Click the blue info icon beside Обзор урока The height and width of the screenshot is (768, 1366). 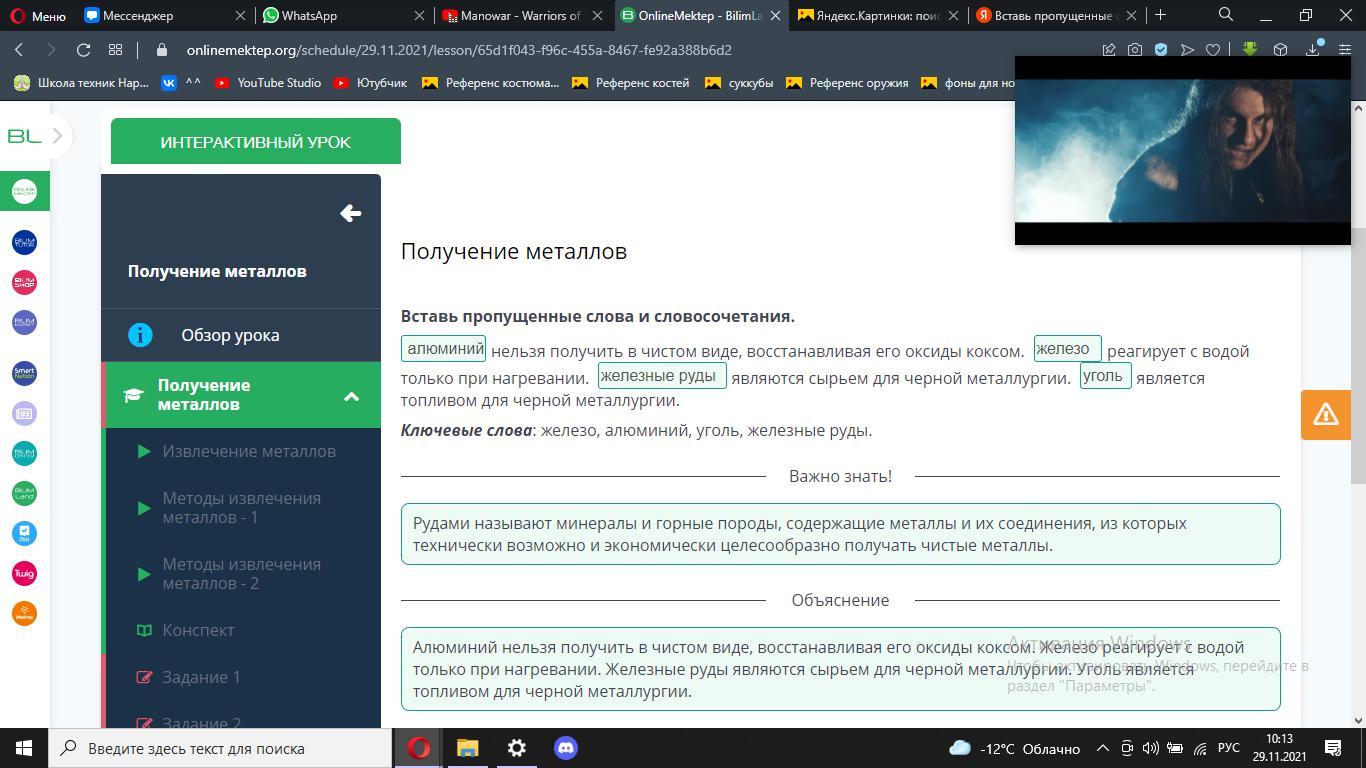pyautogui.click(x=140, y=335)
